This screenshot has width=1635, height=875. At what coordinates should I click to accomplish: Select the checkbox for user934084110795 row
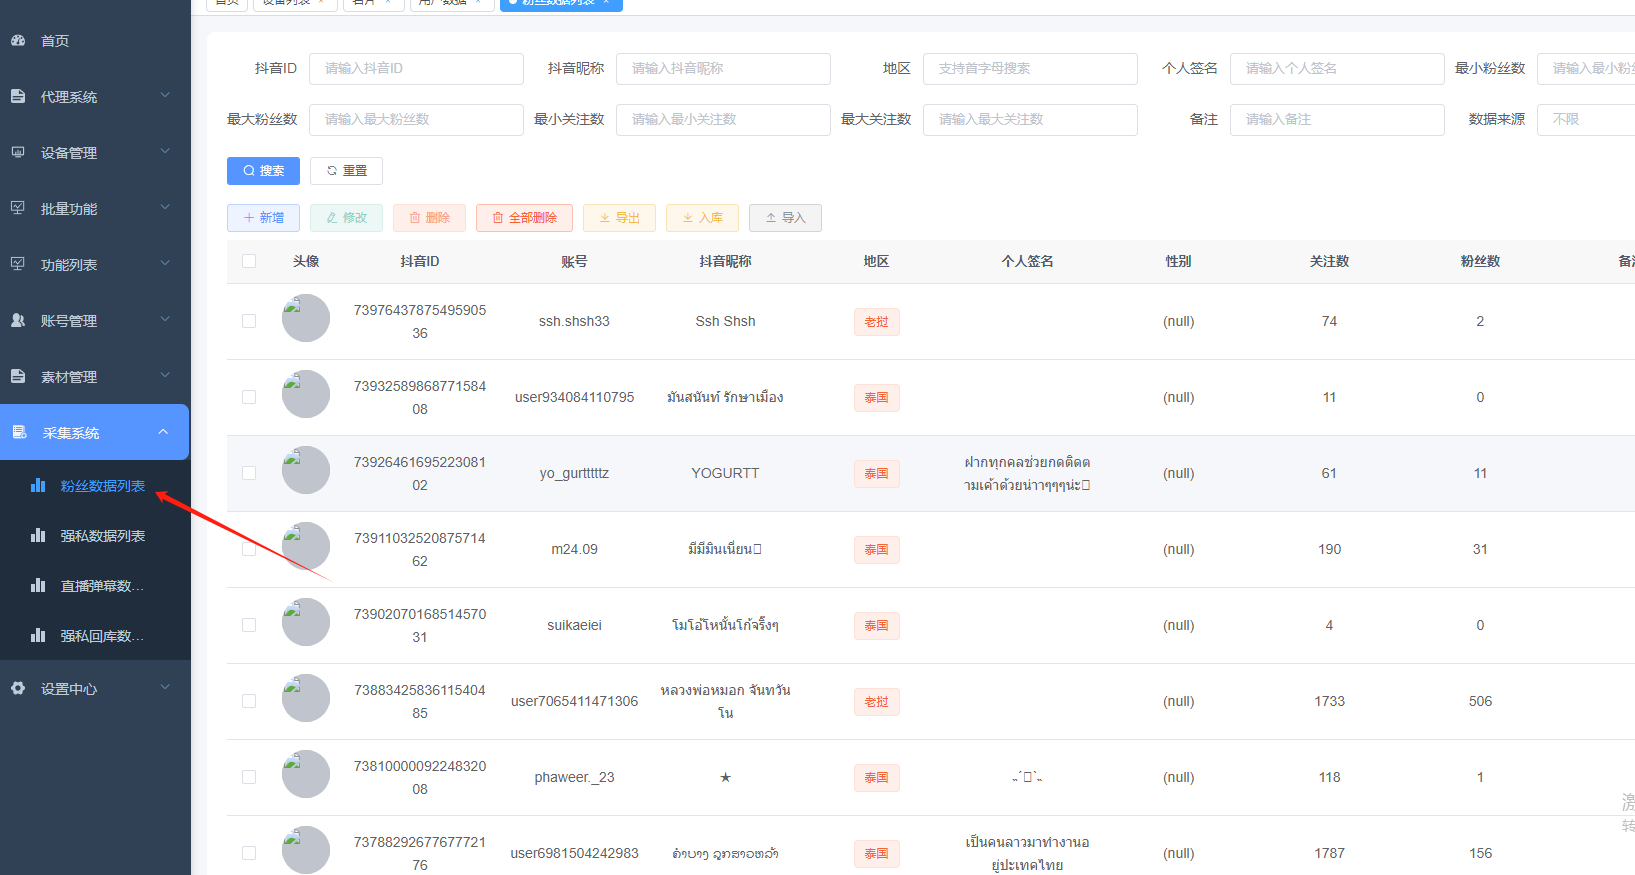(x=249, y=397)
